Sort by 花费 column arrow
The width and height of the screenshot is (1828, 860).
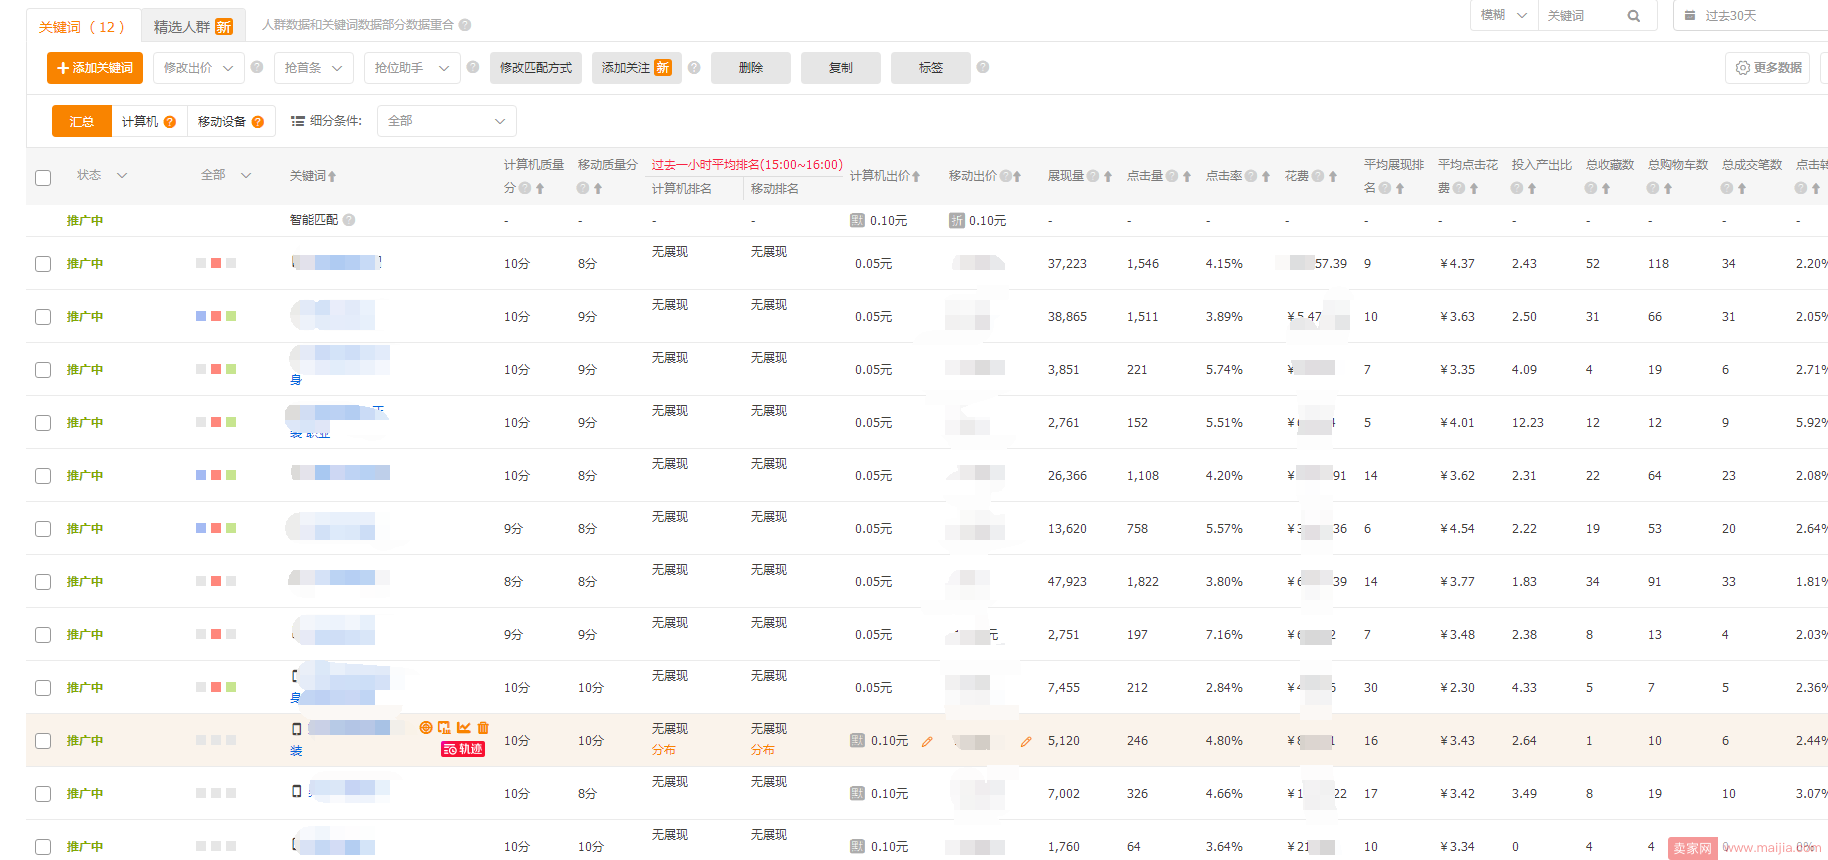[x=1333, y=176]
